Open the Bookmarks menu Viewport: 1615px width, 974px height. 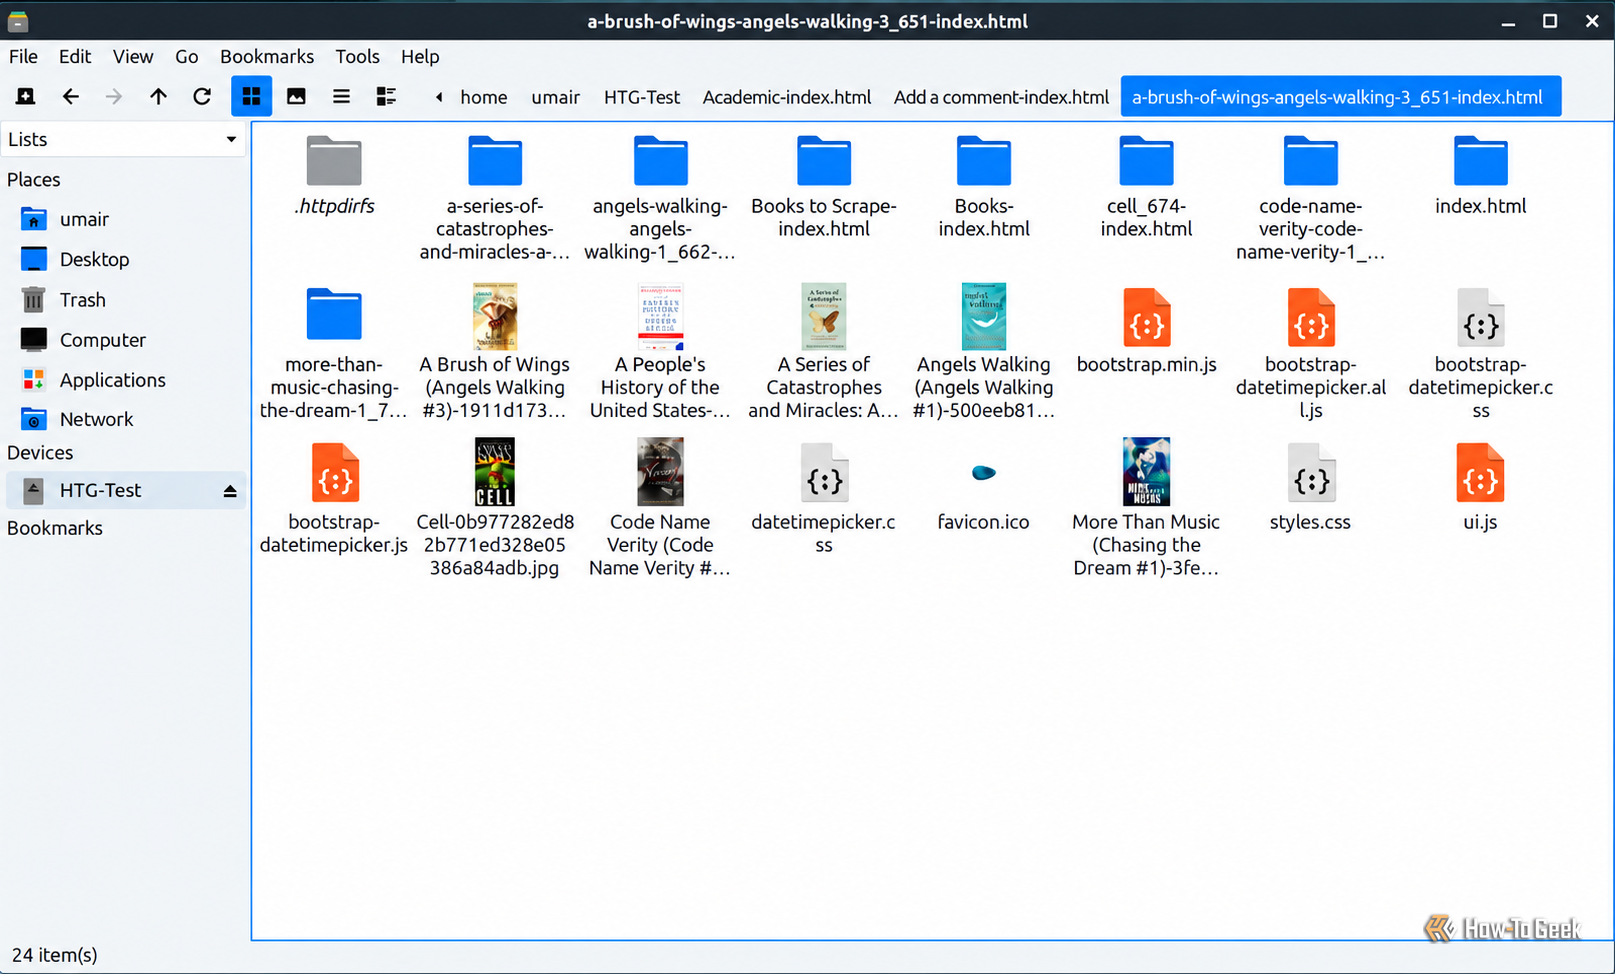267,56
